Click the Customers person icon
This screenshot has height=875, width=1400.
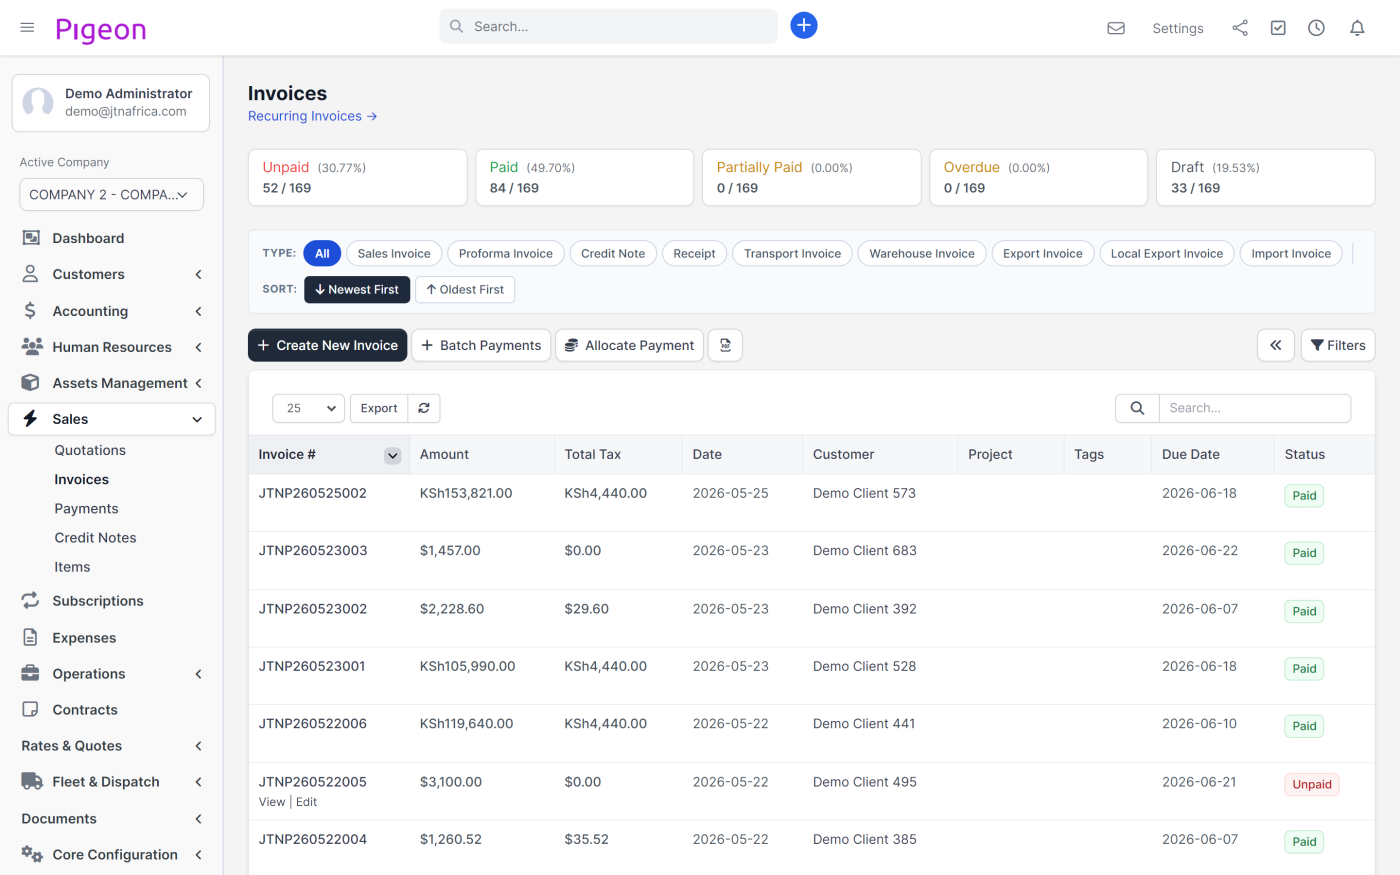(31, 274)
